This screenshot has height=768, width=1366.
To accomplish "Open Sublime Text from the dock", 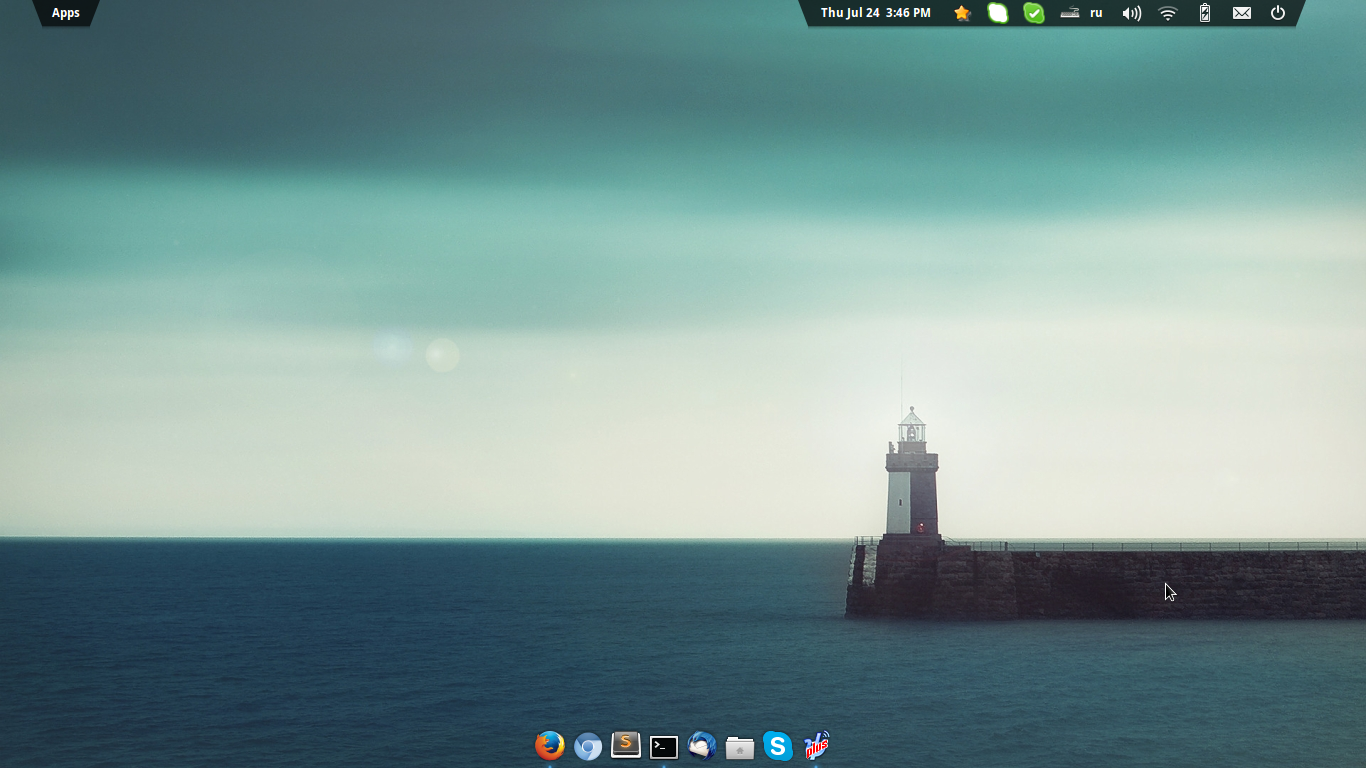I will coord(626,745).
